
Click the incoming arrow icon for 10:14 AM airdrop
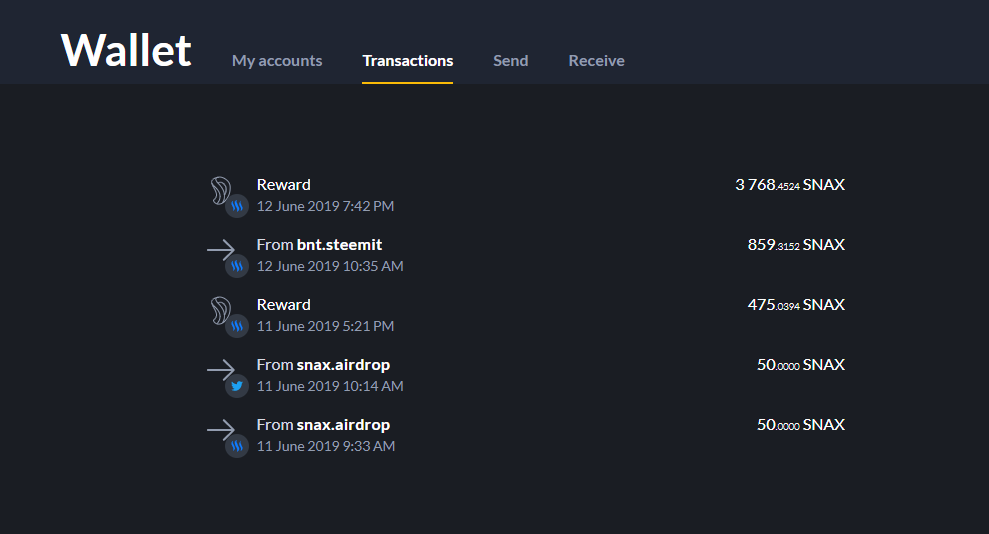point(220,369)
